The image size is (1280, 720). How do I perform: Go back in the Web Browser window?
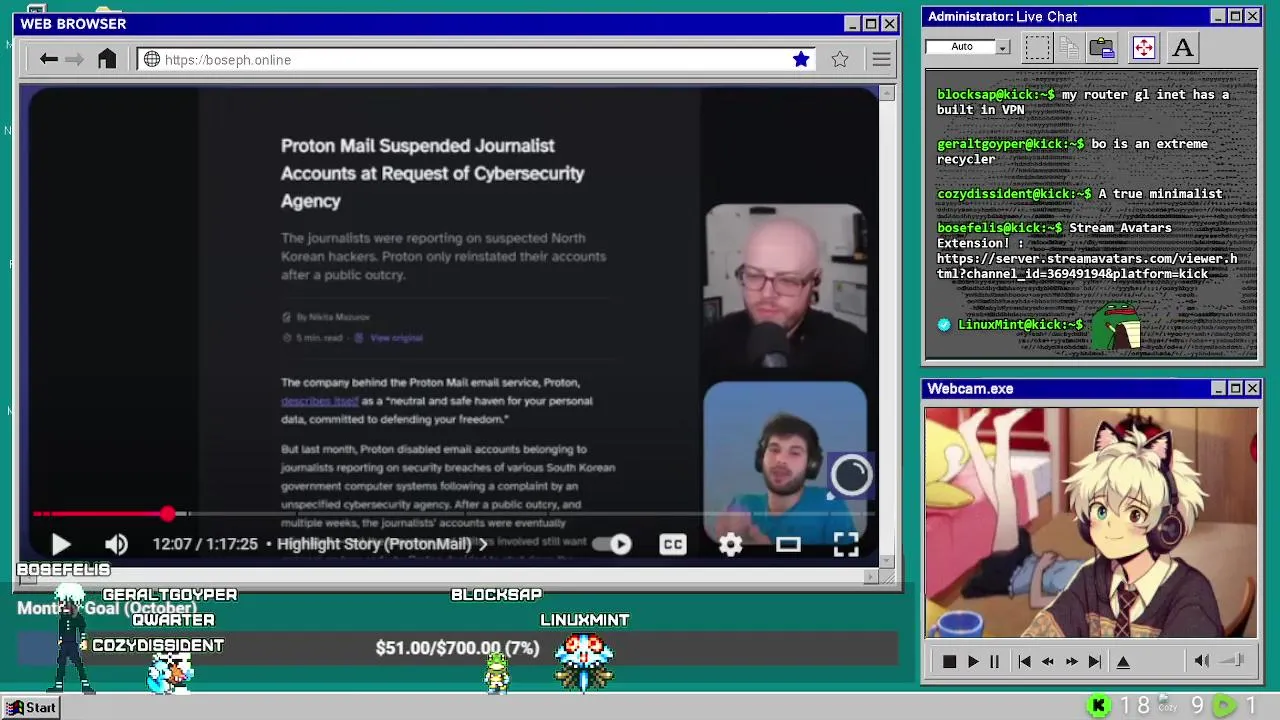tap(48, 59)
